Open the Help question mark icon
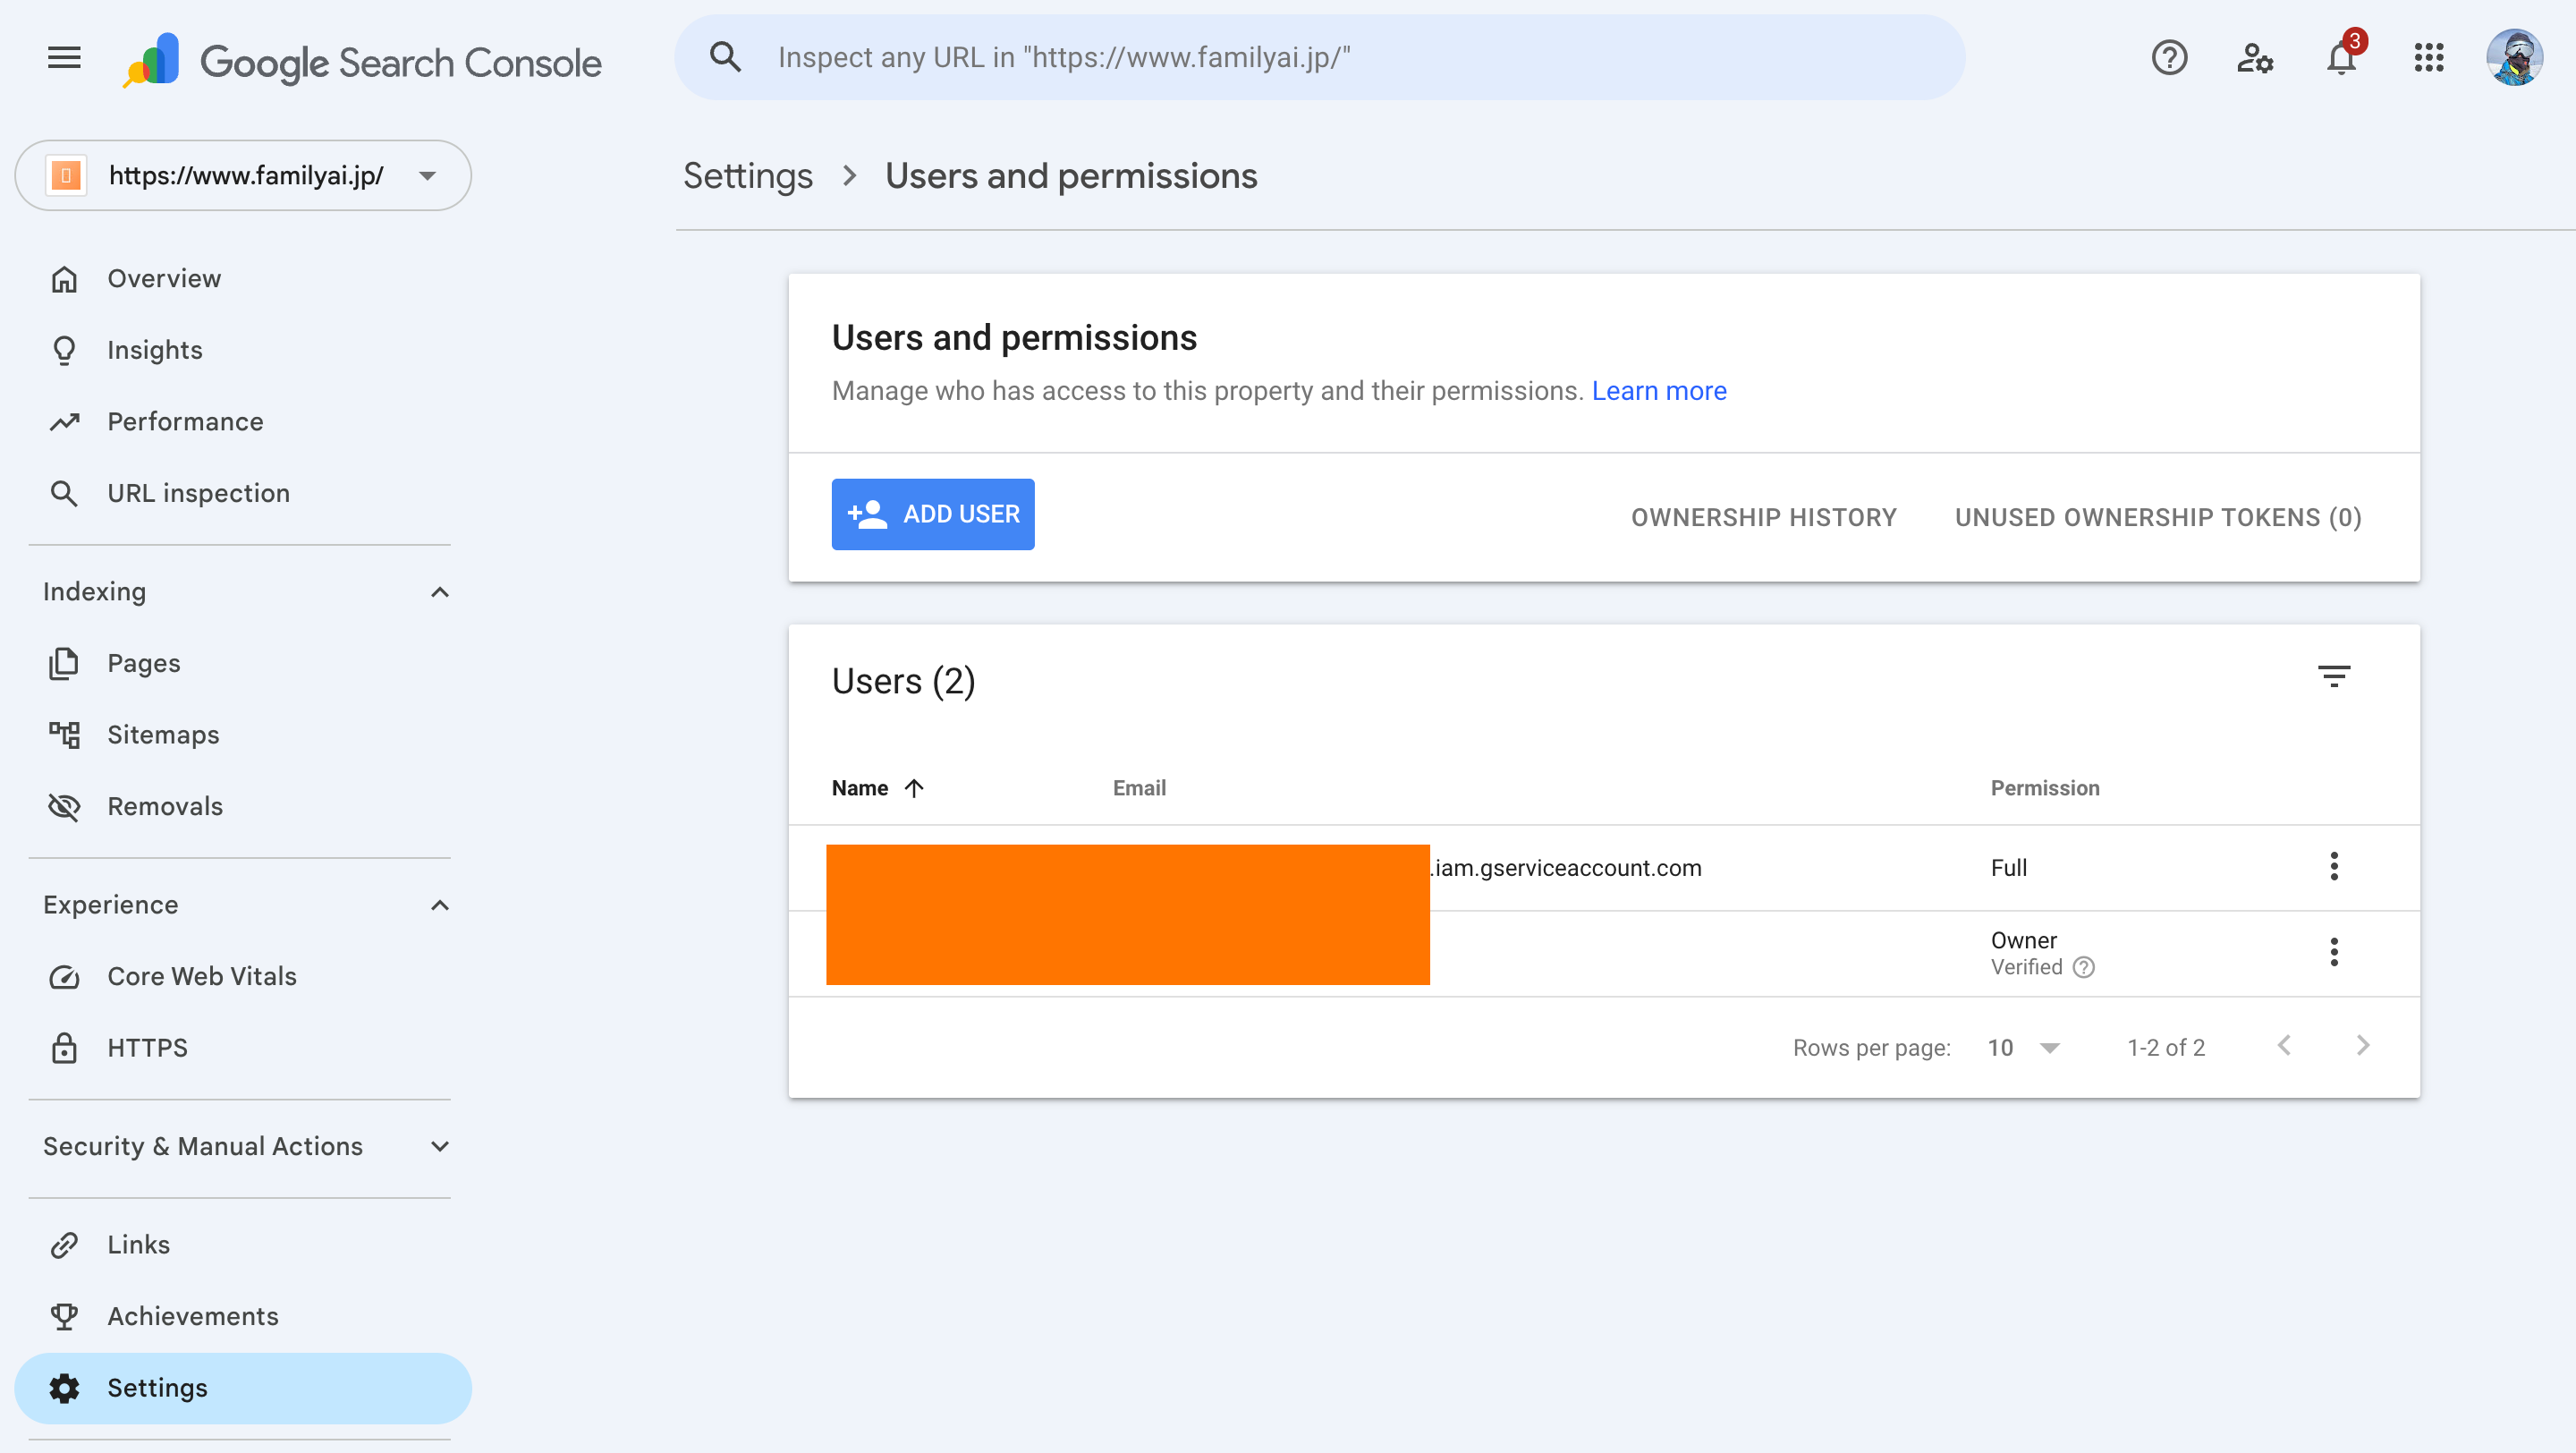The width and height of the screenshot is (2576, 1453). [2169, 58]
